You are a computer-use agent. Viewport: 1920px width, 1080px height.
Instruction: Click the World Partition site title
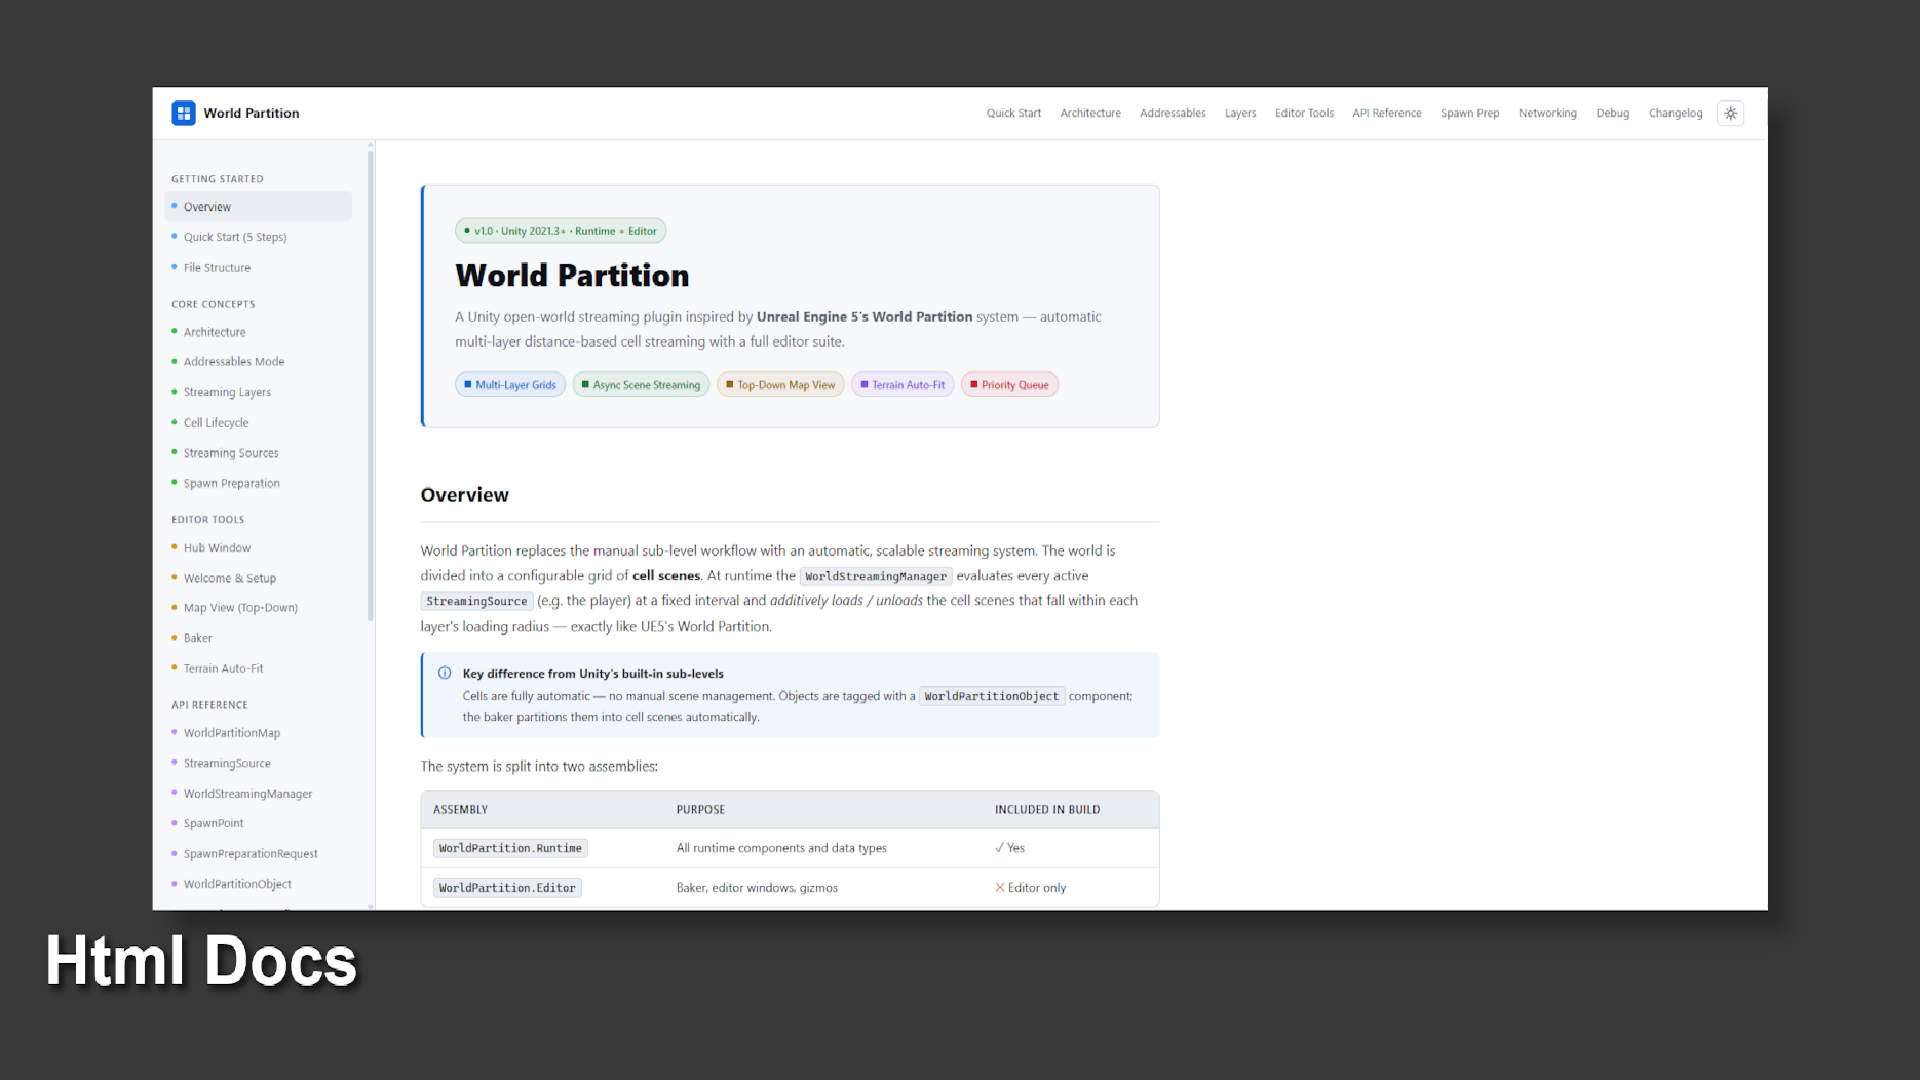pos(251,113)
